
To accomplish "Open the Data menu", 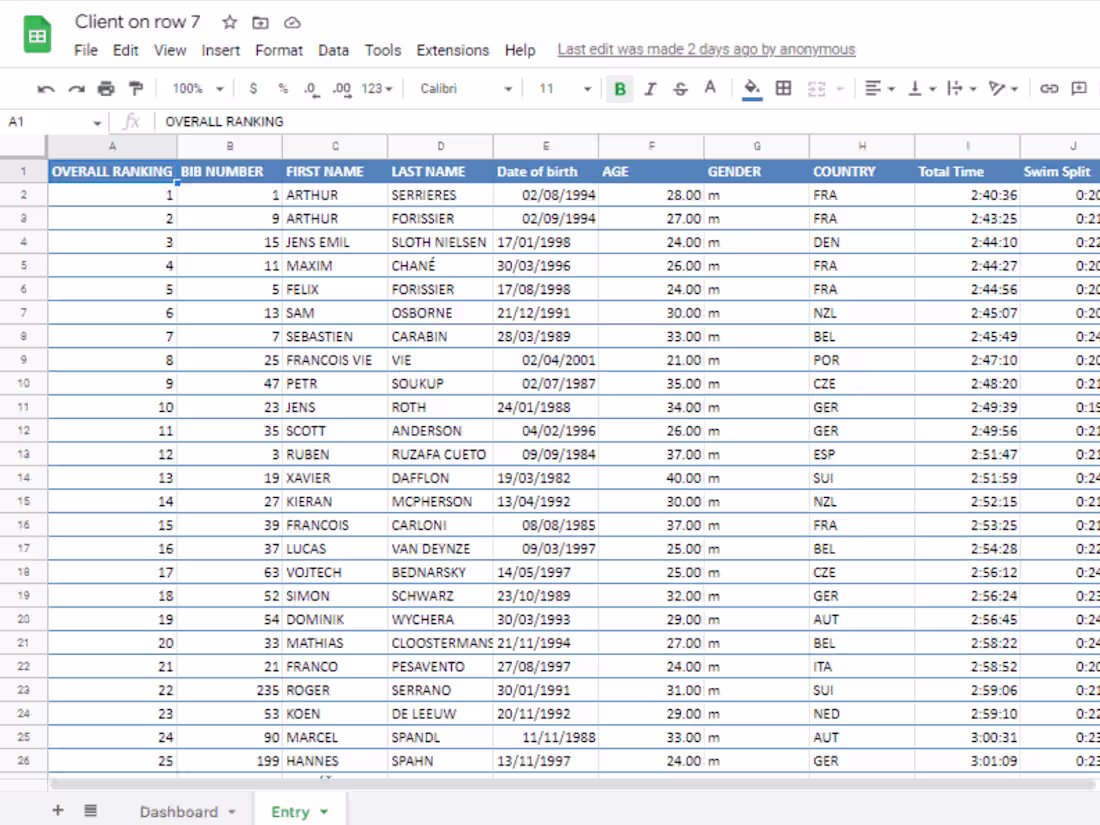I will [333, 51].
